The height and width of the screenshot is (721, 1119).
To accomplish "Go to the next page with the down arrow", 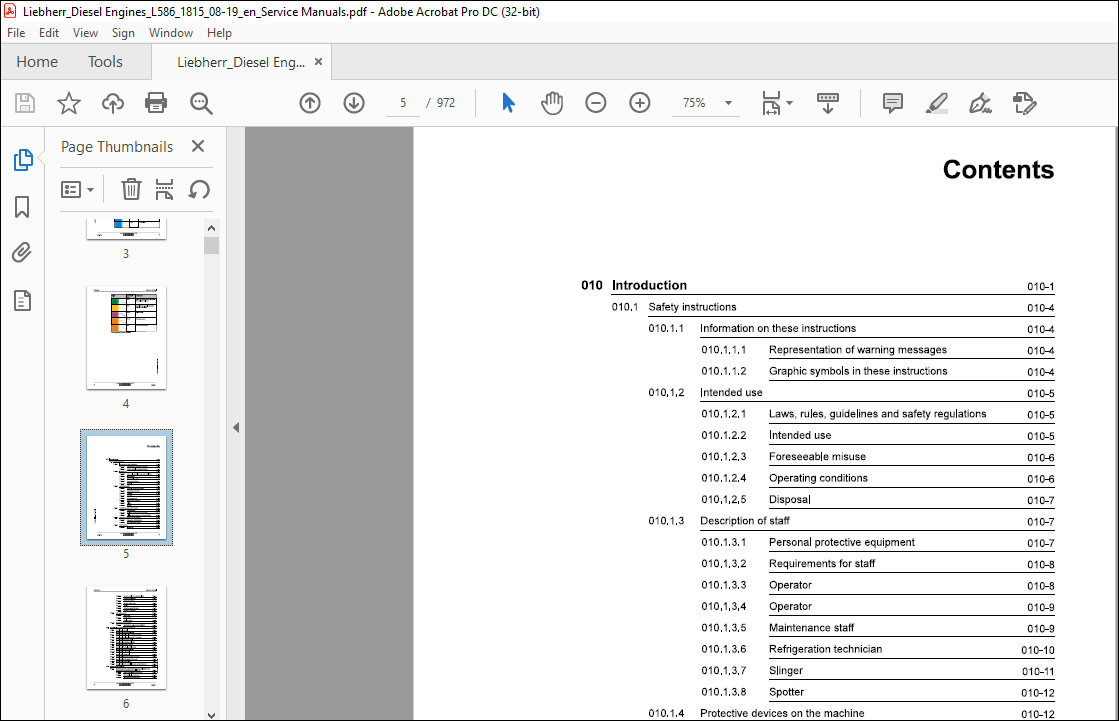I will click(354, 104).
